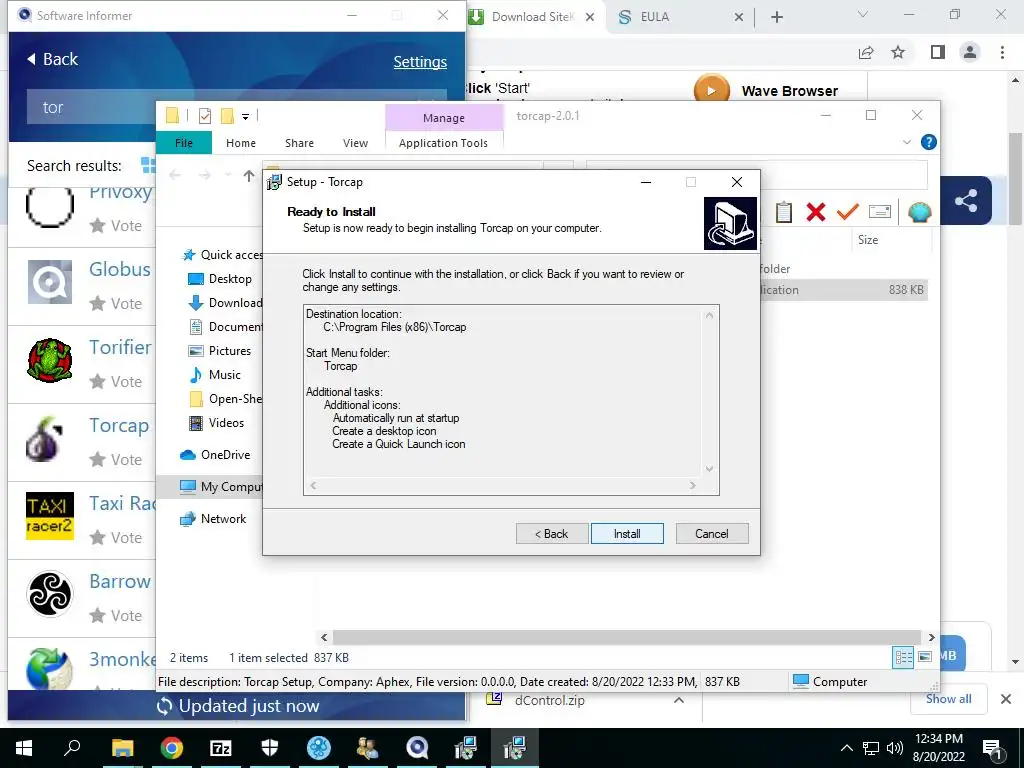This screenshot has height=768, width=1024.
Task: Switch Explorer to large thumbnails view
Action: pos(925,657)
